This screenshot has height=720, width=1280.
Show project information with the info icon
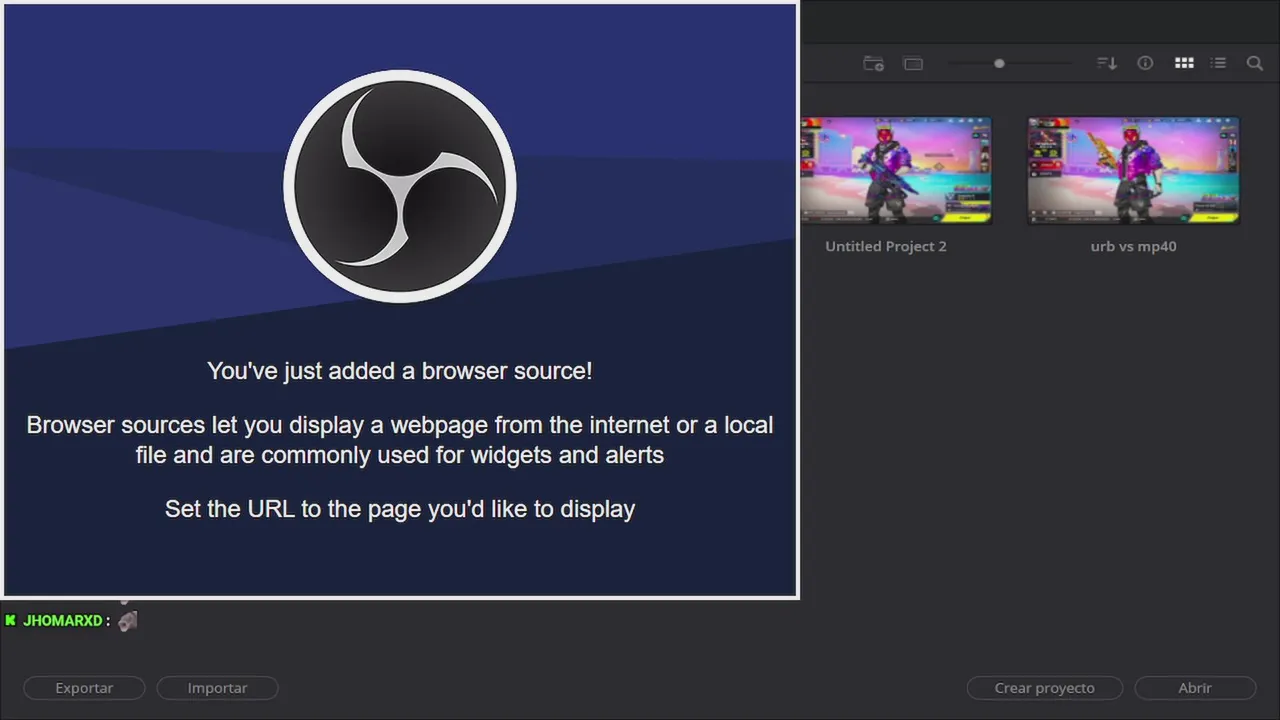tap(1145, 63)
